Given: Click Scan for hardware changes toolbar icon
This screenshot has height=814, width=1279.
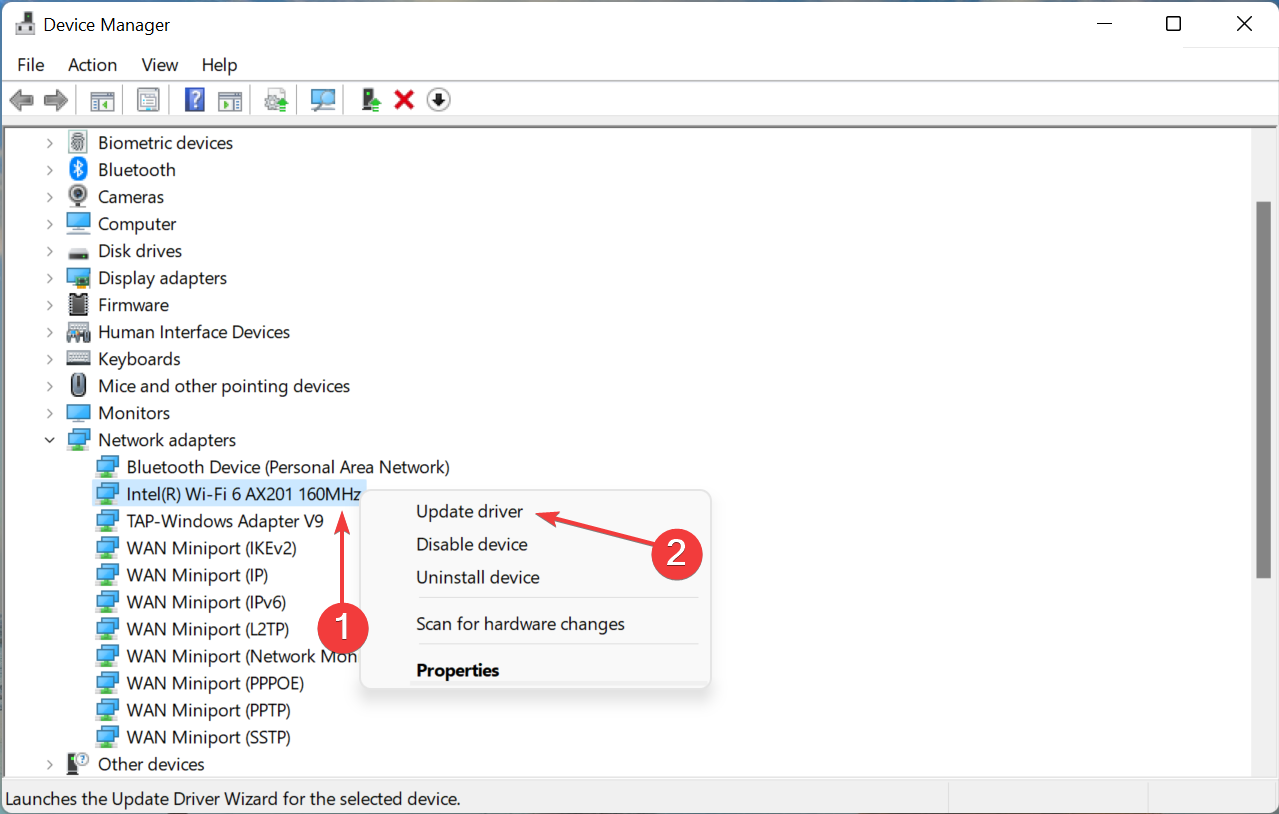Looking at the screenshot, I should pos(323,100).
